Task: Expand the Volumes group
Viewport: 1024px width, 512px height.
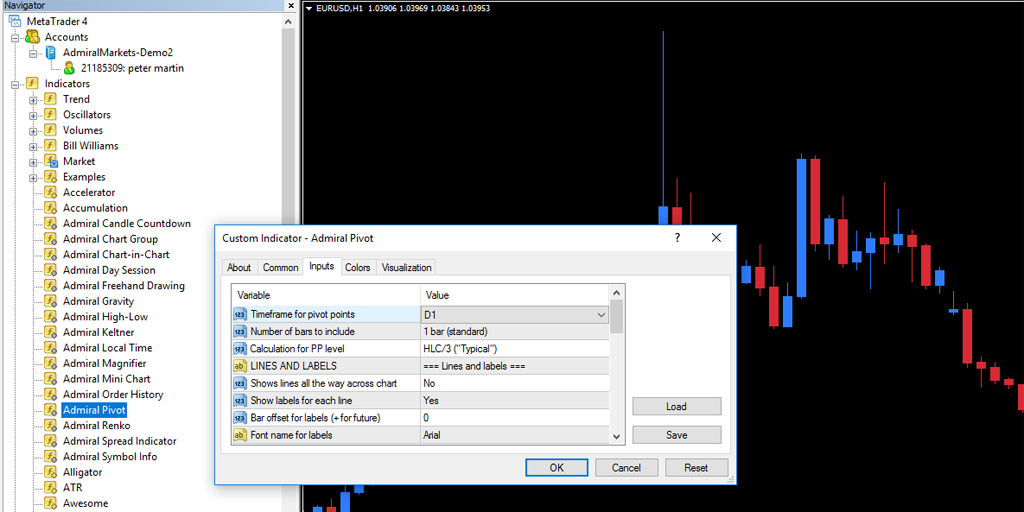Action: pos(33,131)
